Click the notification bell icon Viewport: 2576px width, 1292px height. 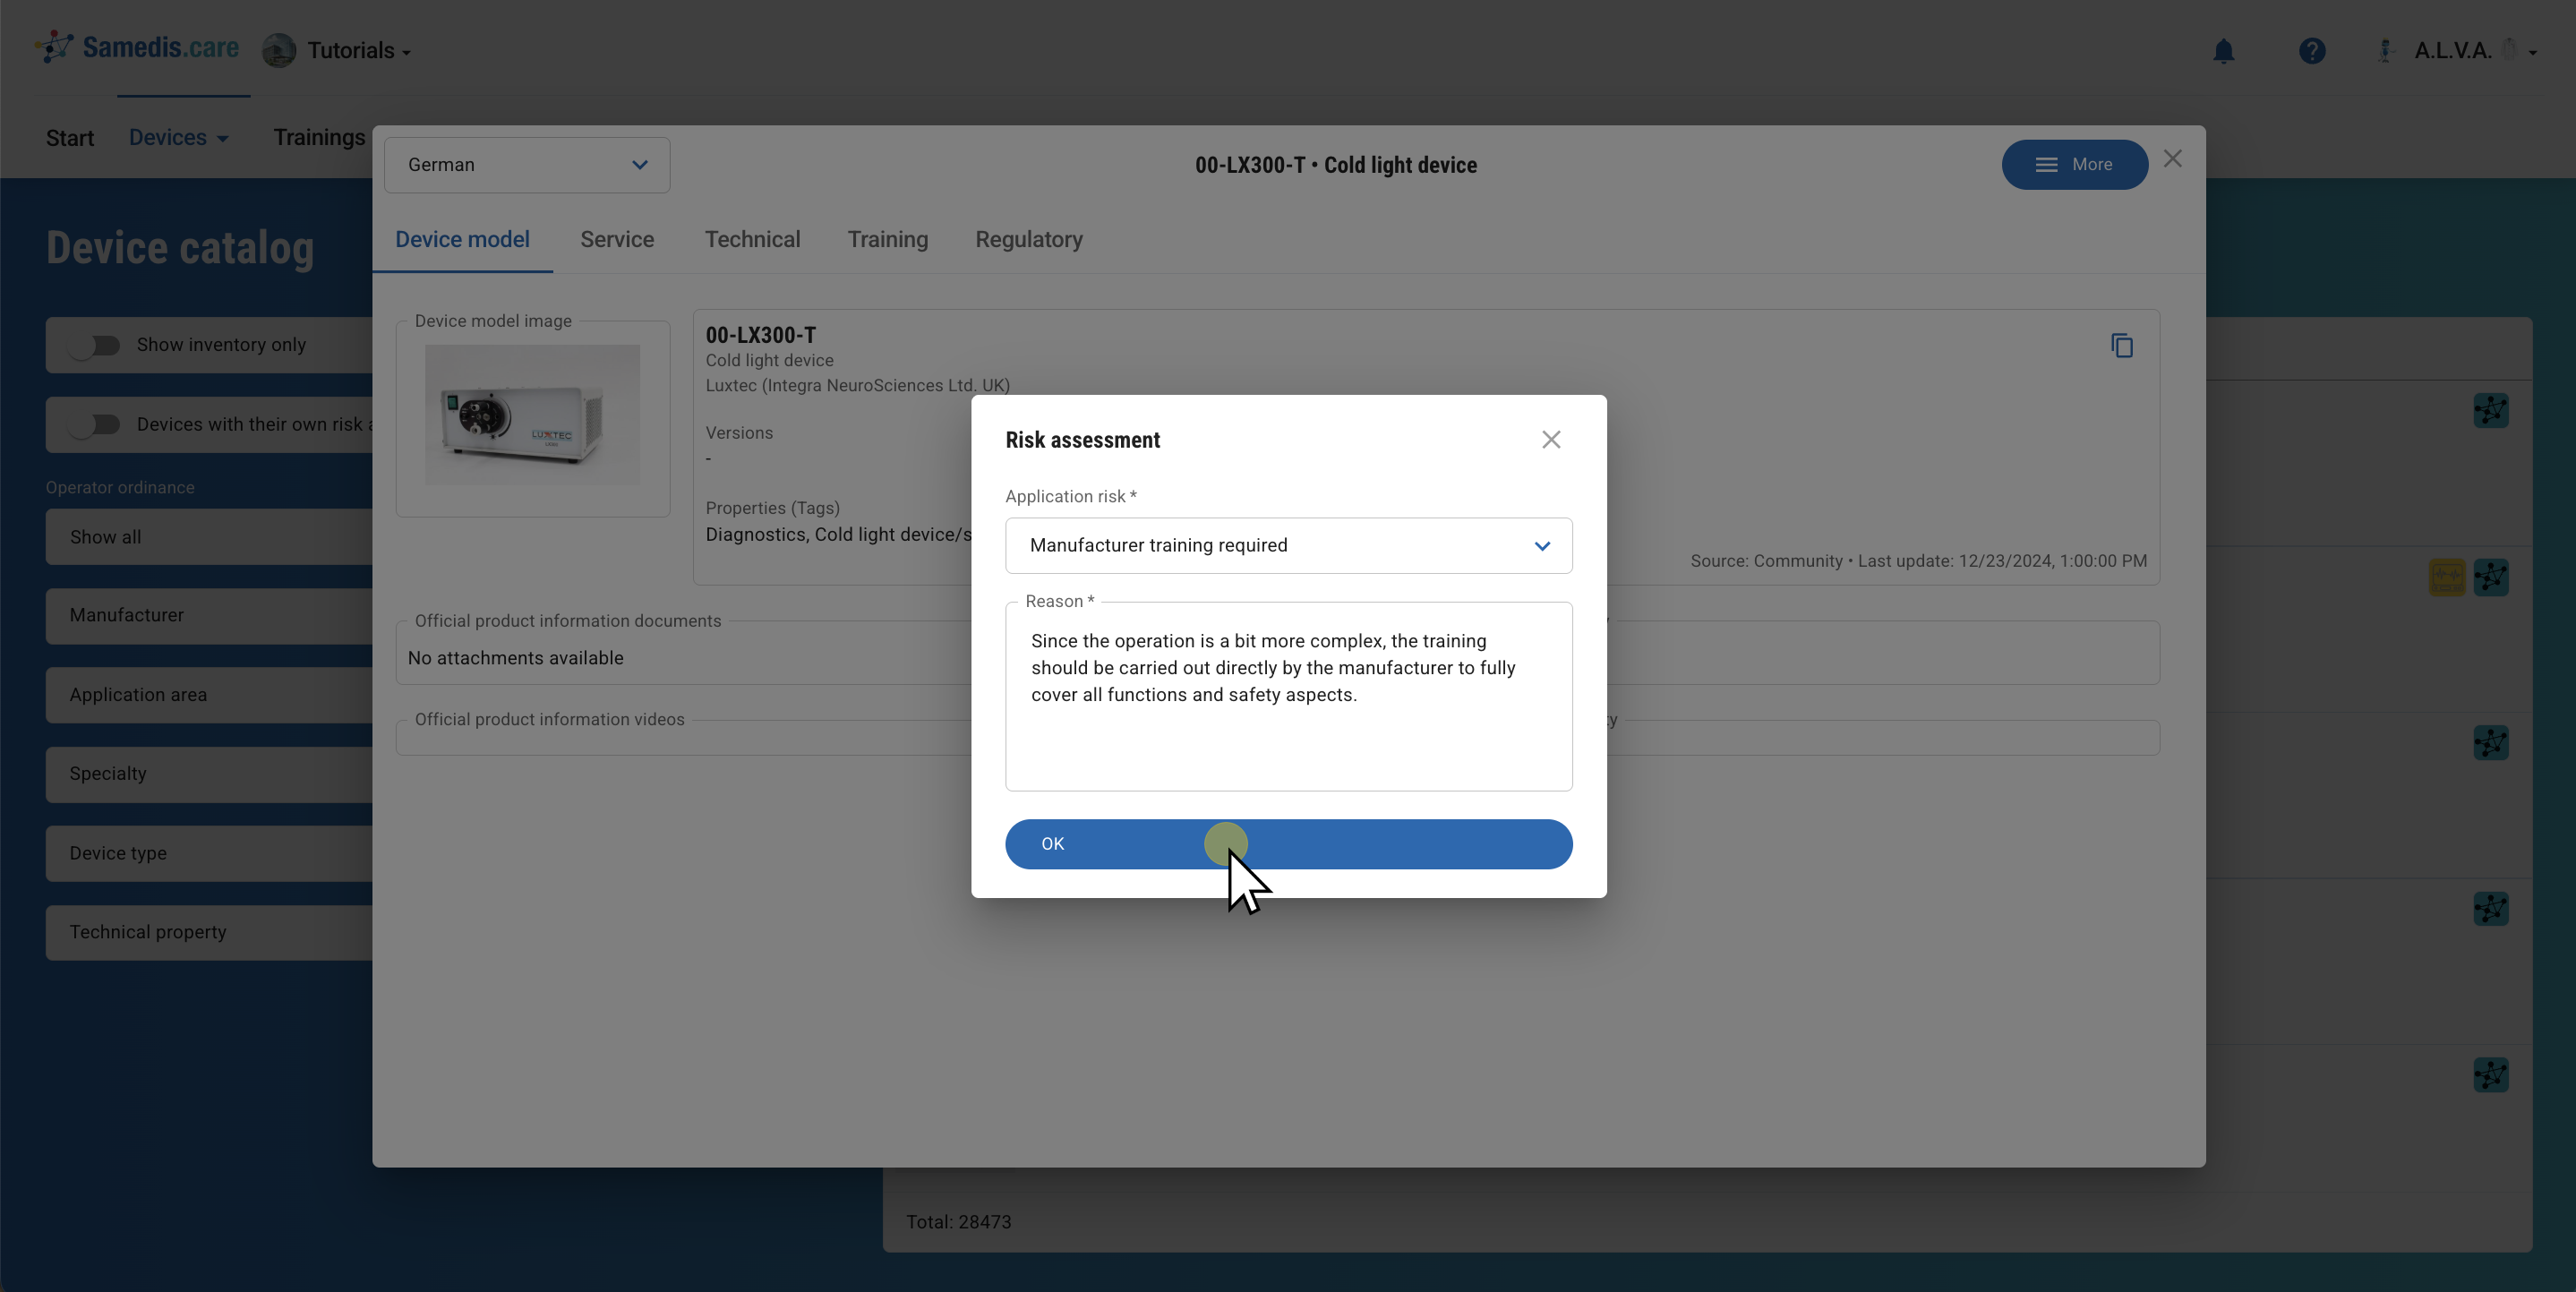coord(2223,51)
